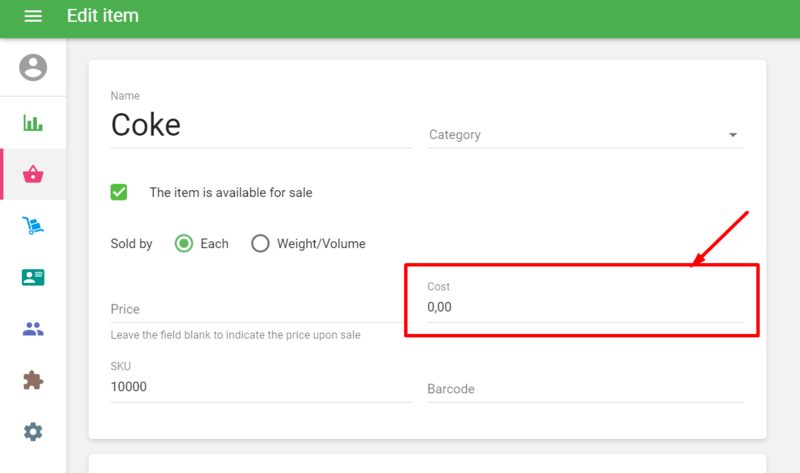The image size is (800, 473).
Task: Open the Customers people icon
Action: pyautogui.click(x=33, y=329)
